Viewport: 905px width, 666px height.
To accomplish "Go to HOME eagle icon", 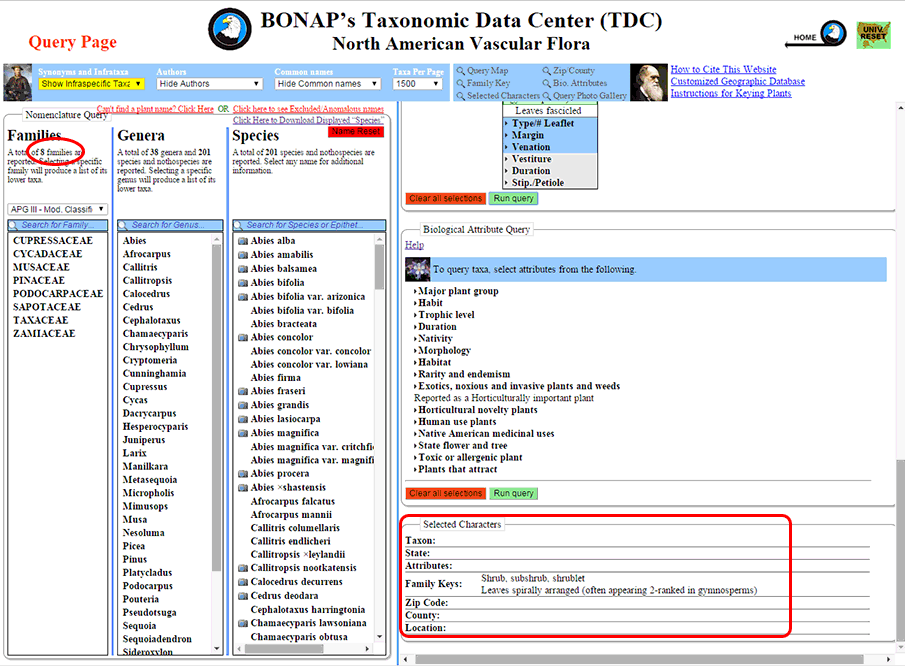I will (x=833, y=33).
